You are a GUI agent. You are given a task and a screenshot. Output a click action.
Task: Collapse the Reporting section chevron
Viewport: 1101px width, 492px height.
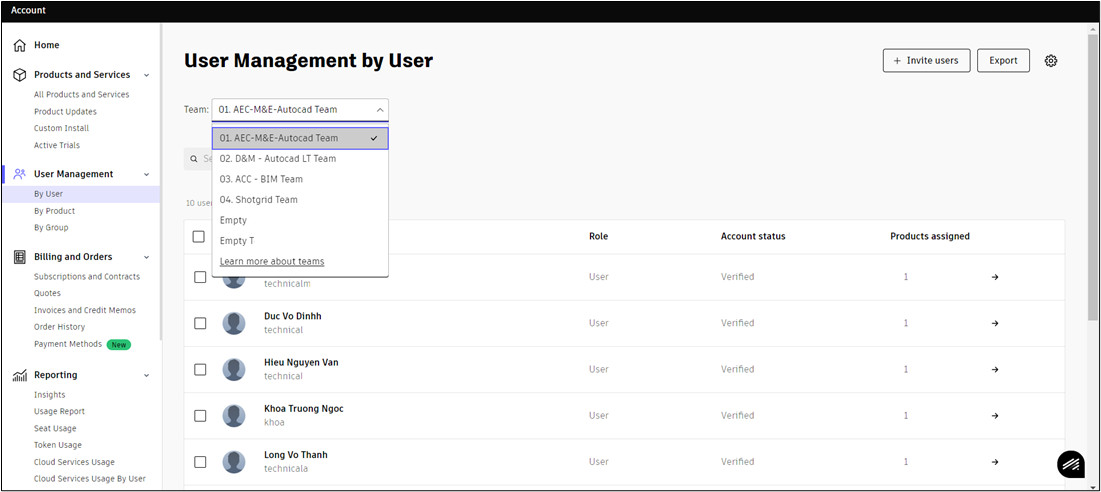point(147,375)
